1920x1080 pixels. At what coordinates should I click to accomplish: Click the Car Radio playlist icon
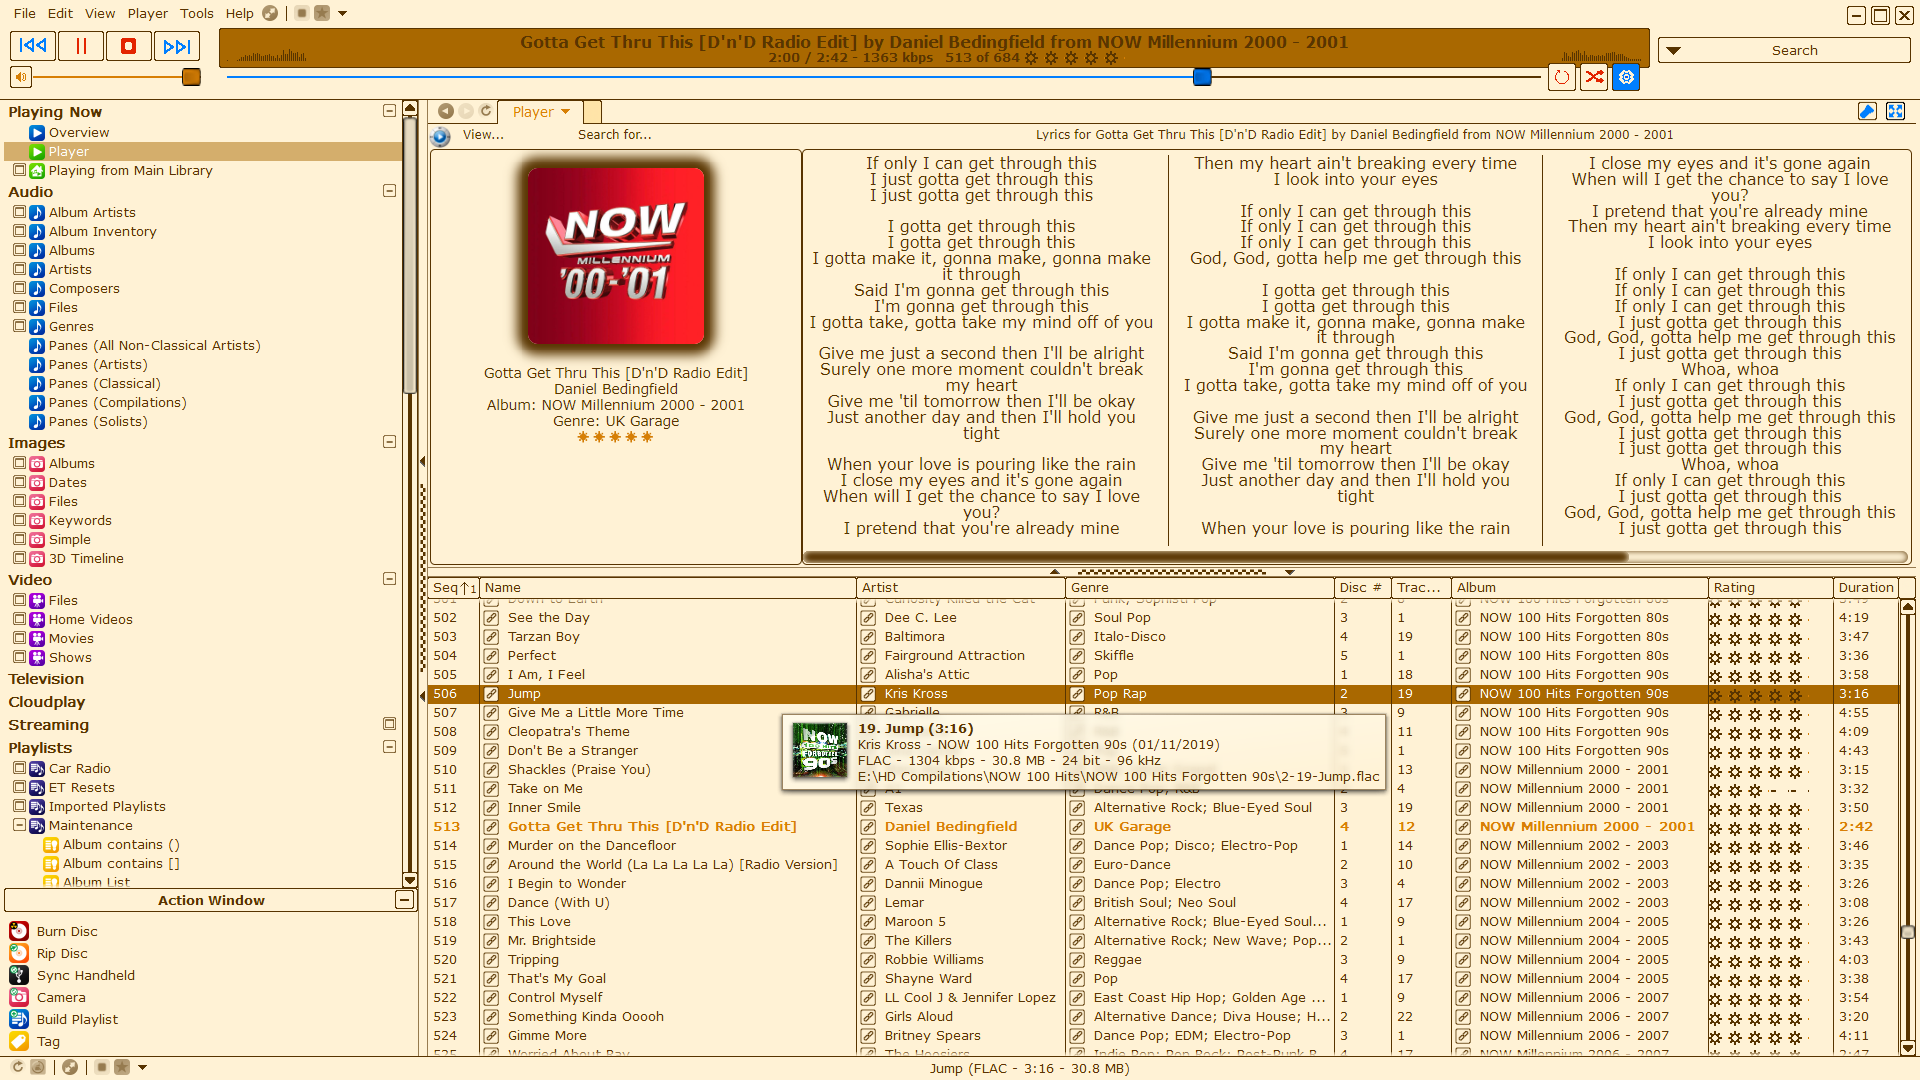(37, 768)
